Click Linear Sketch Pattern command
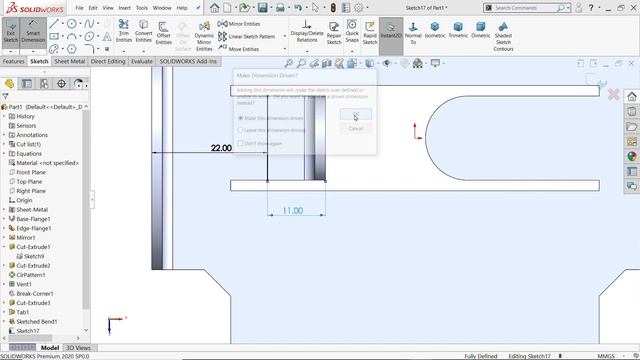 247,36
